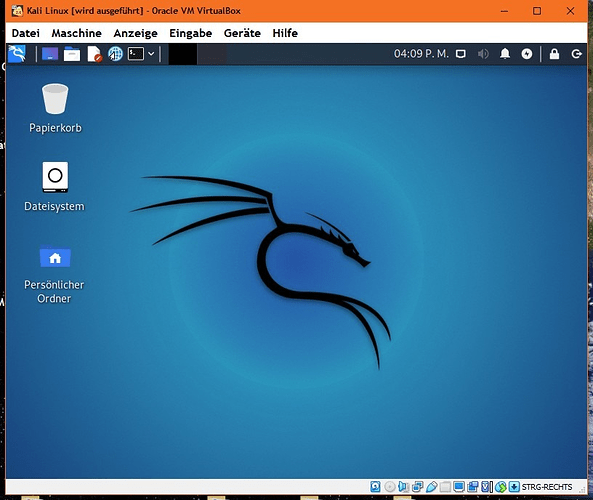Open the Maschine menu

[x=77, y=33]
